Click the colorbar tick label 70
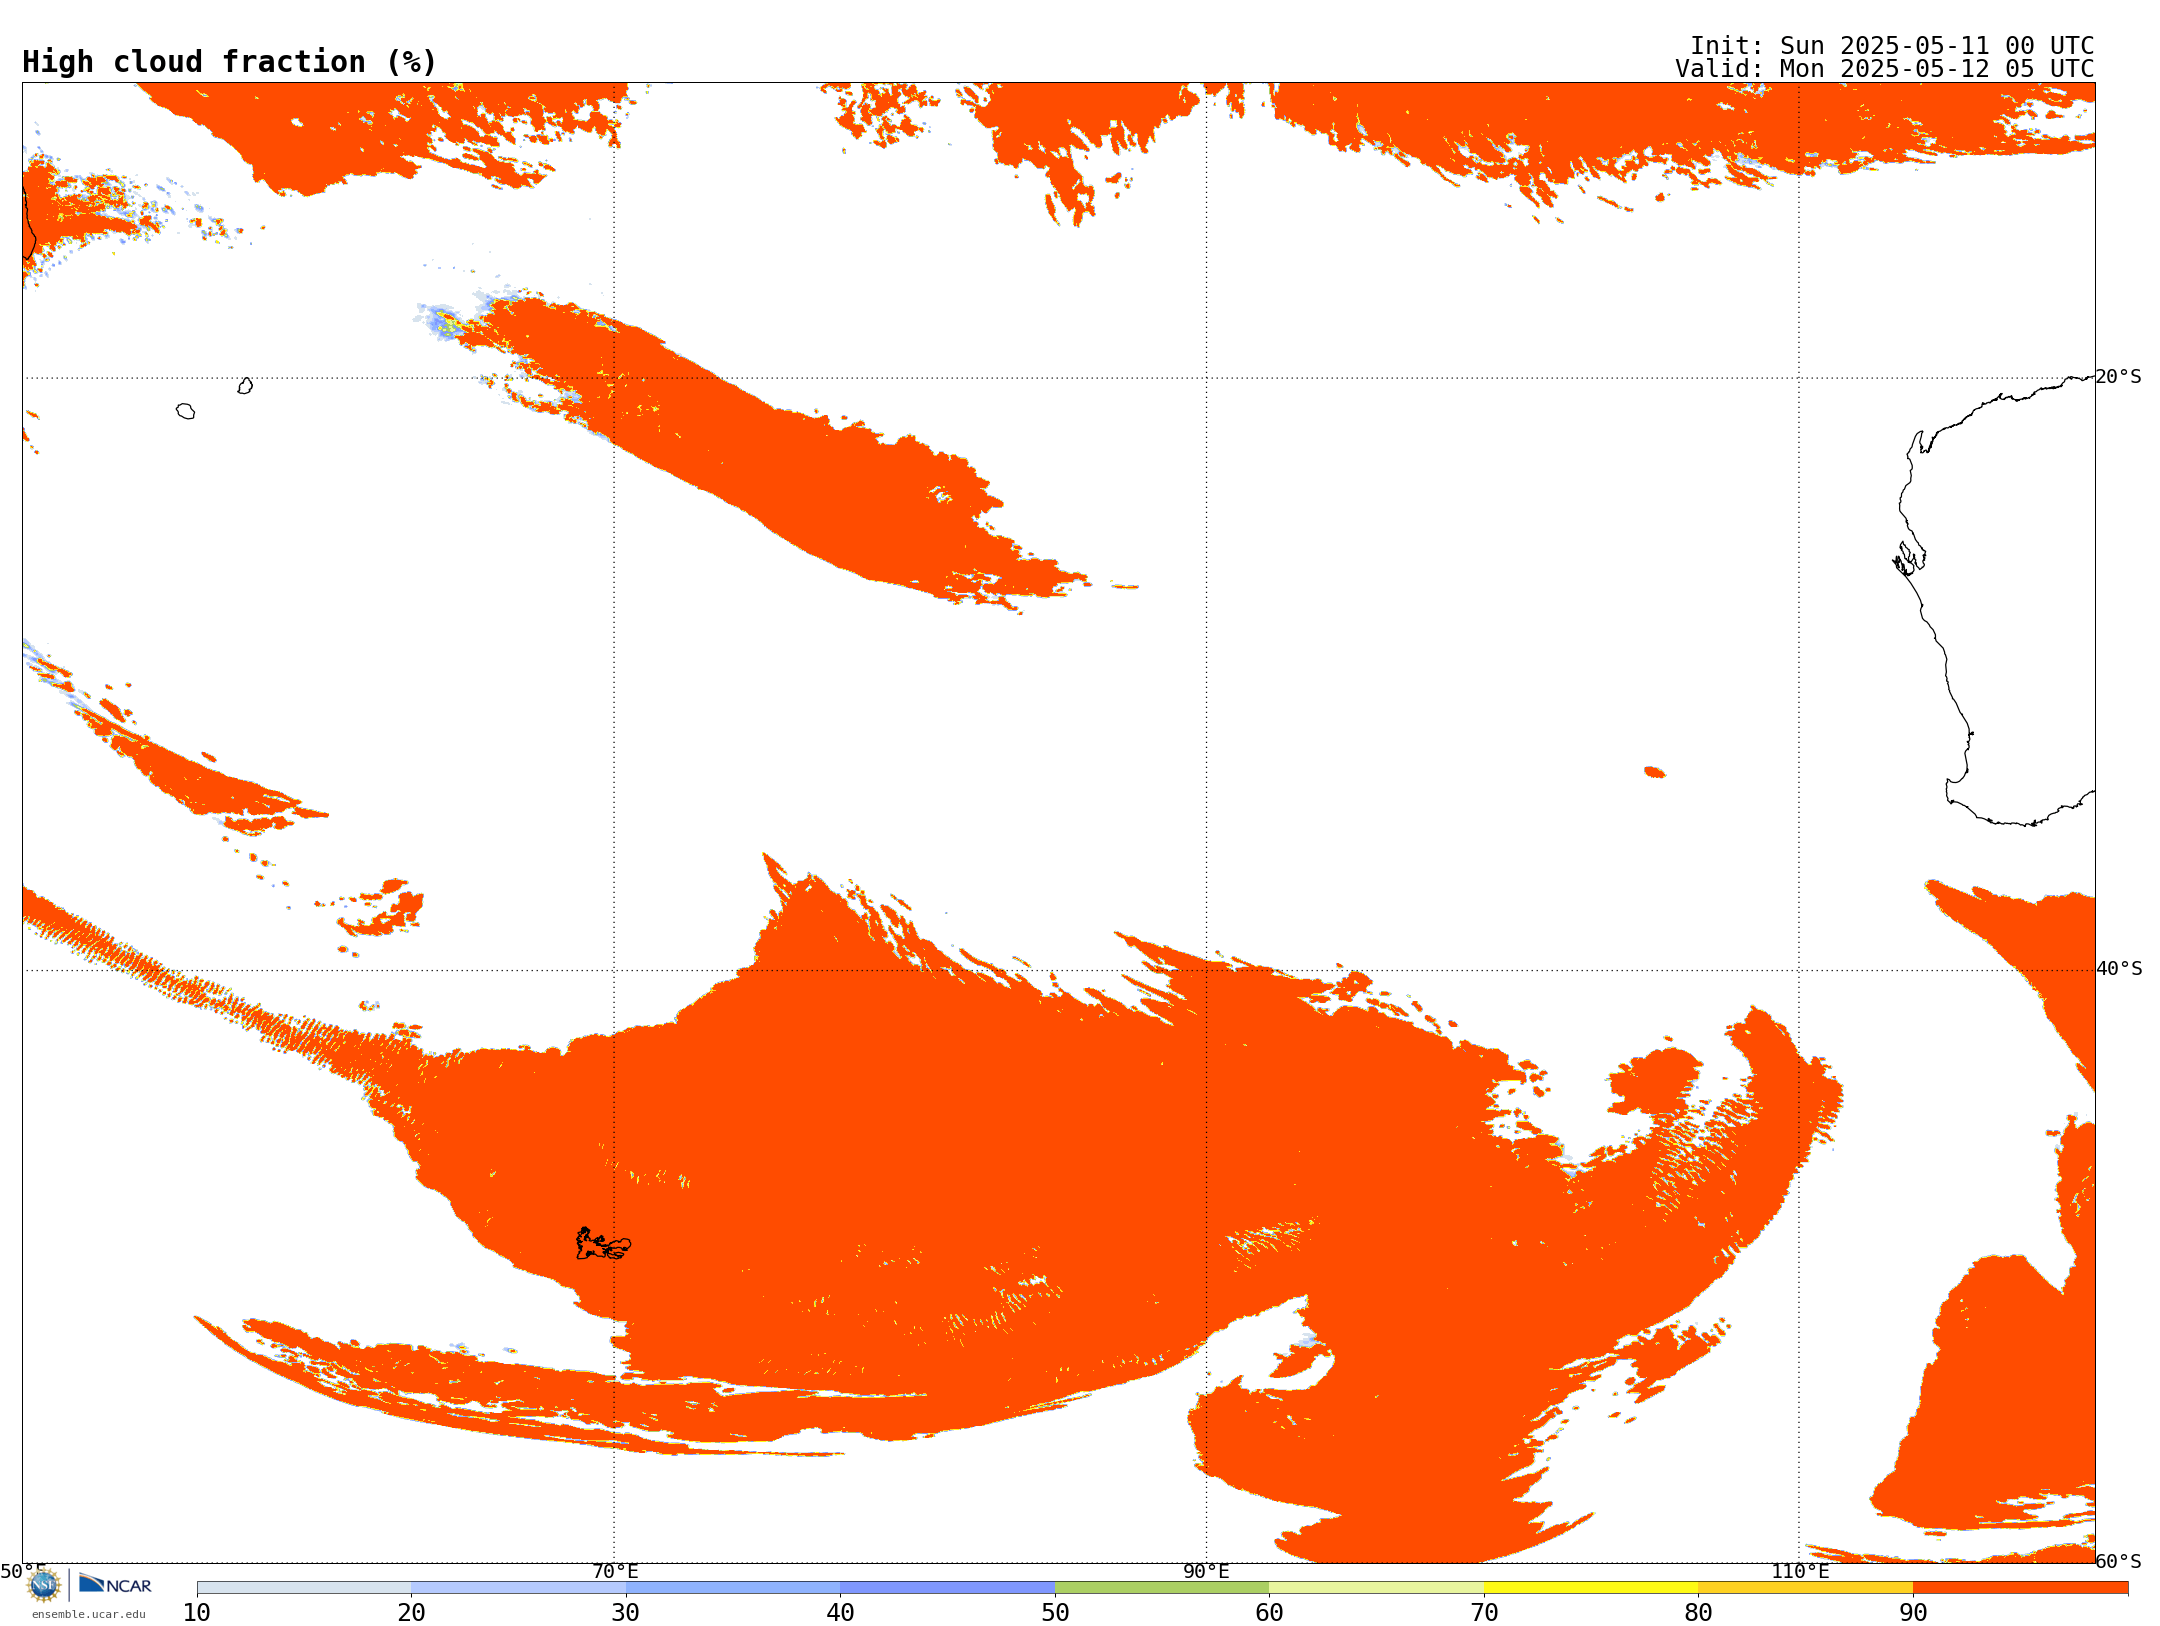The width and height of the screenshot is (2160, 1626). (x=1484, y=1613)
